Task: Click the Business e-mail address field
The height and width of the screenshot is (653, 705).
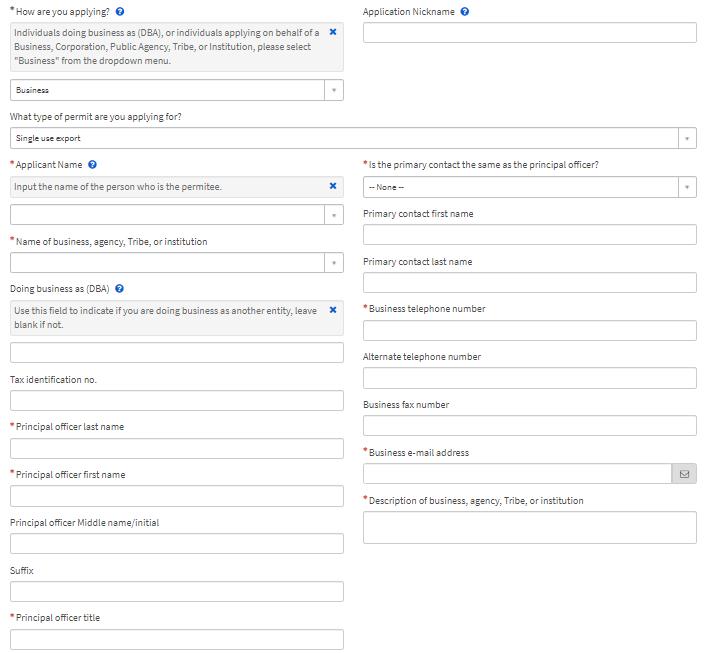Action: (x=516, y=474)
